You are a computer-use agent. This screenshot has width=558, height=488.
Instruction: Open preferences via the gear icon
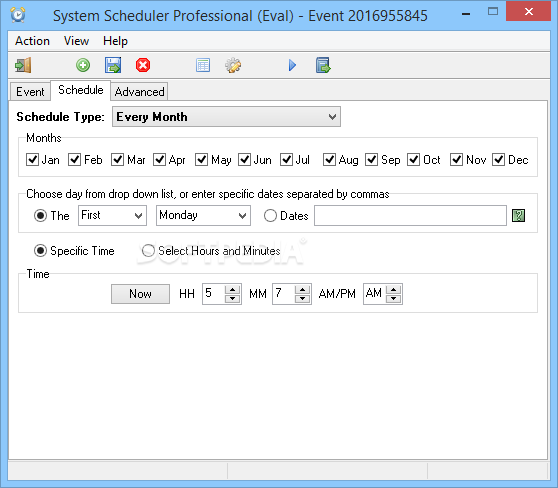(233, 65)
